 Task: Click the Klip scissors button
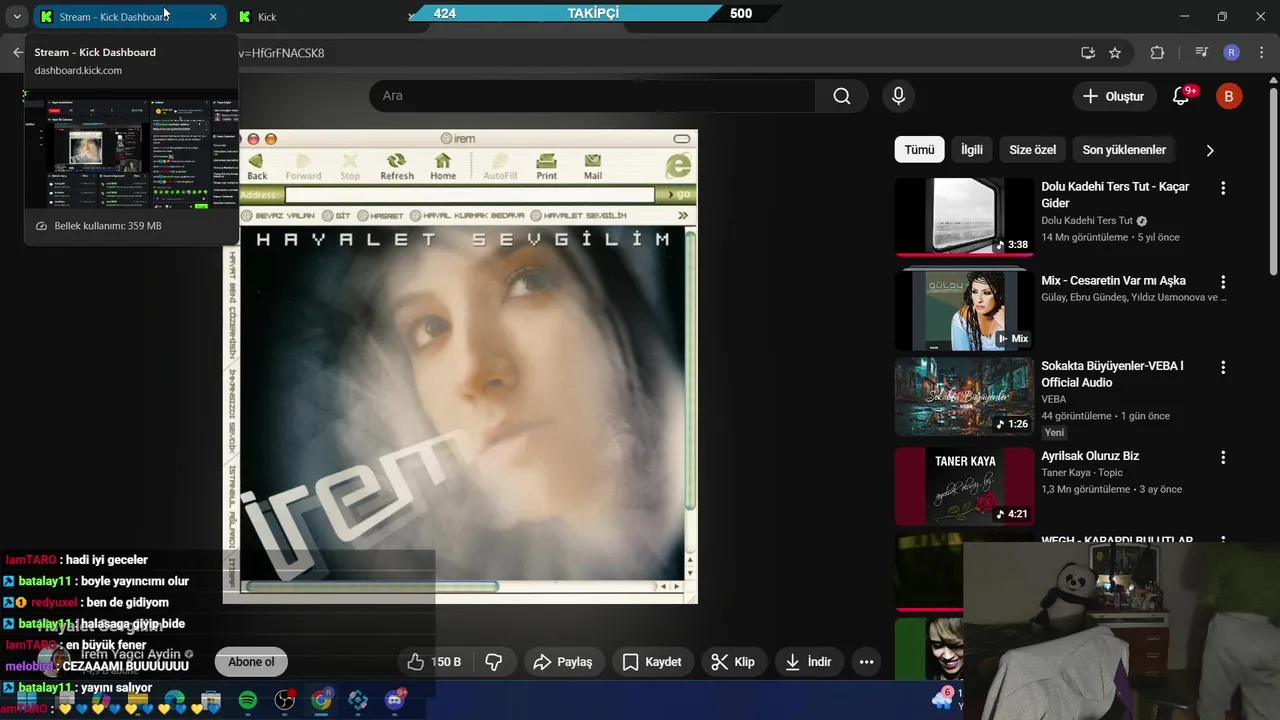pyautogui.click(x=733, y=662)
